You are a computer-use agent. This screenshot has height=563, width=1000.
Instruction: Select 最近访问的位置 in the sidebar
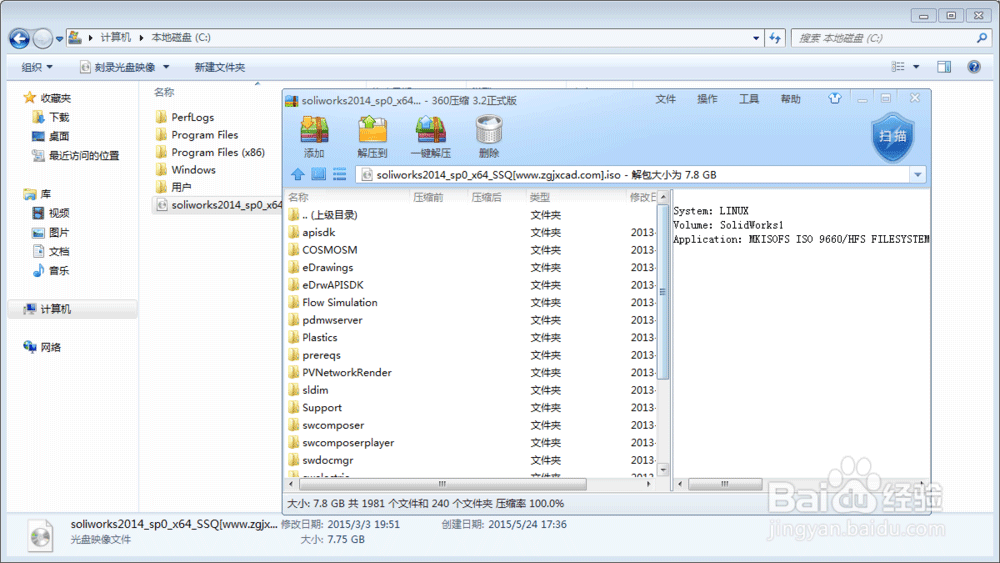(75, 156)
